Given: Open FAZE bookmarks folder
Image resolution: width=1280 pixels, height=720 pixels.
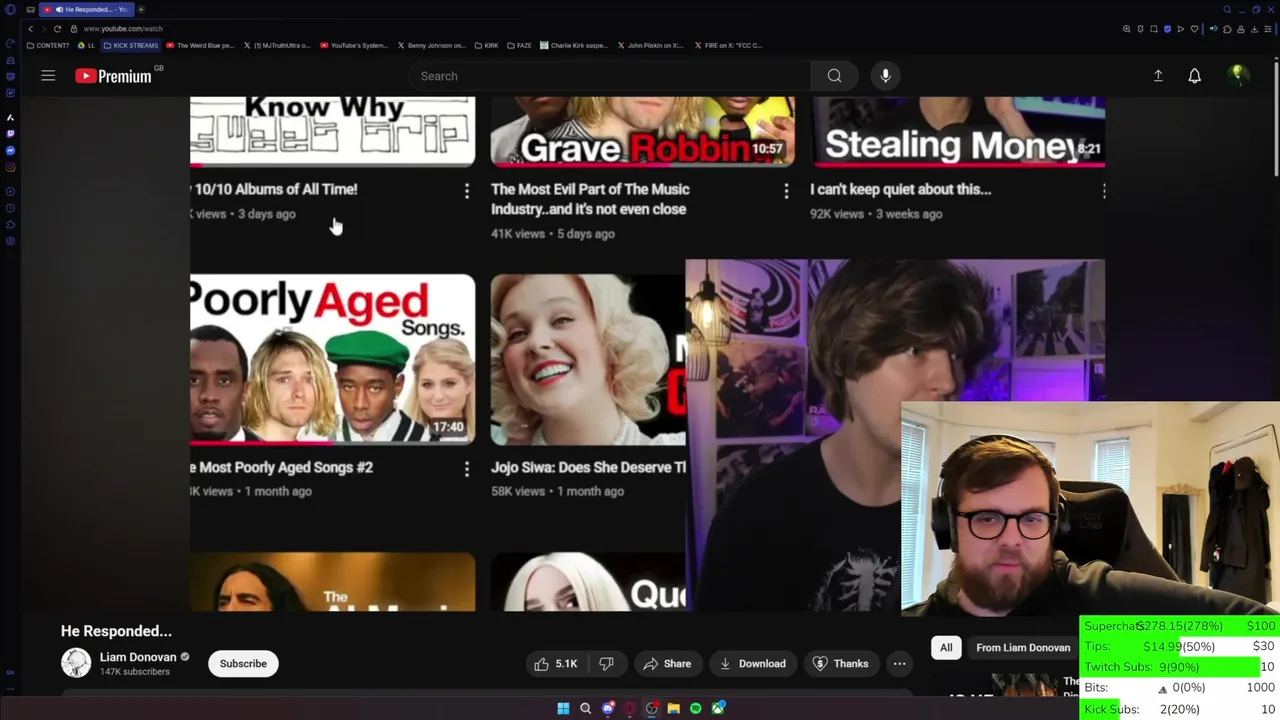Looking at the screenshot, I should click(519, 45).
